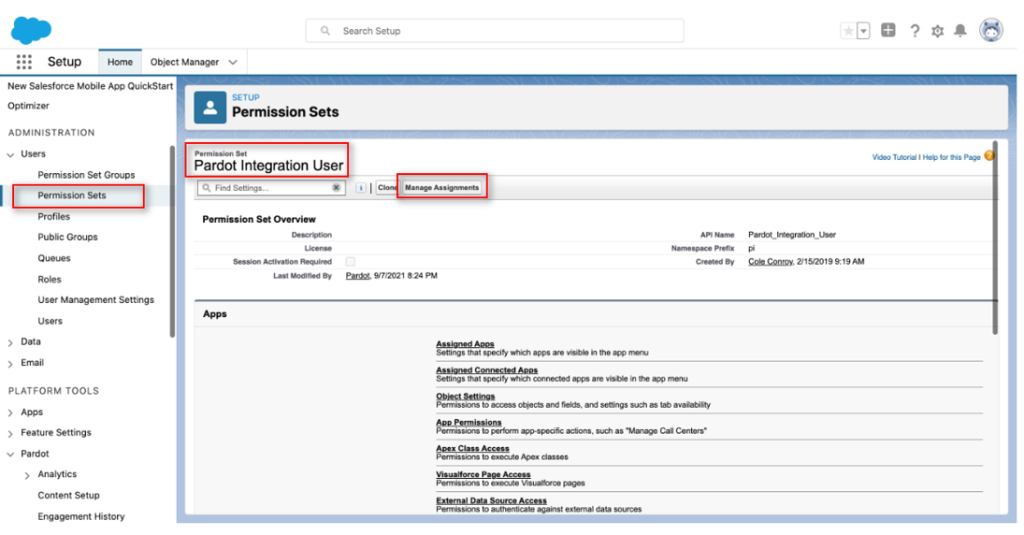Toggle Session Activation Required checkbox
This screenshot has width=1024, height=535.
click(350, 261)
